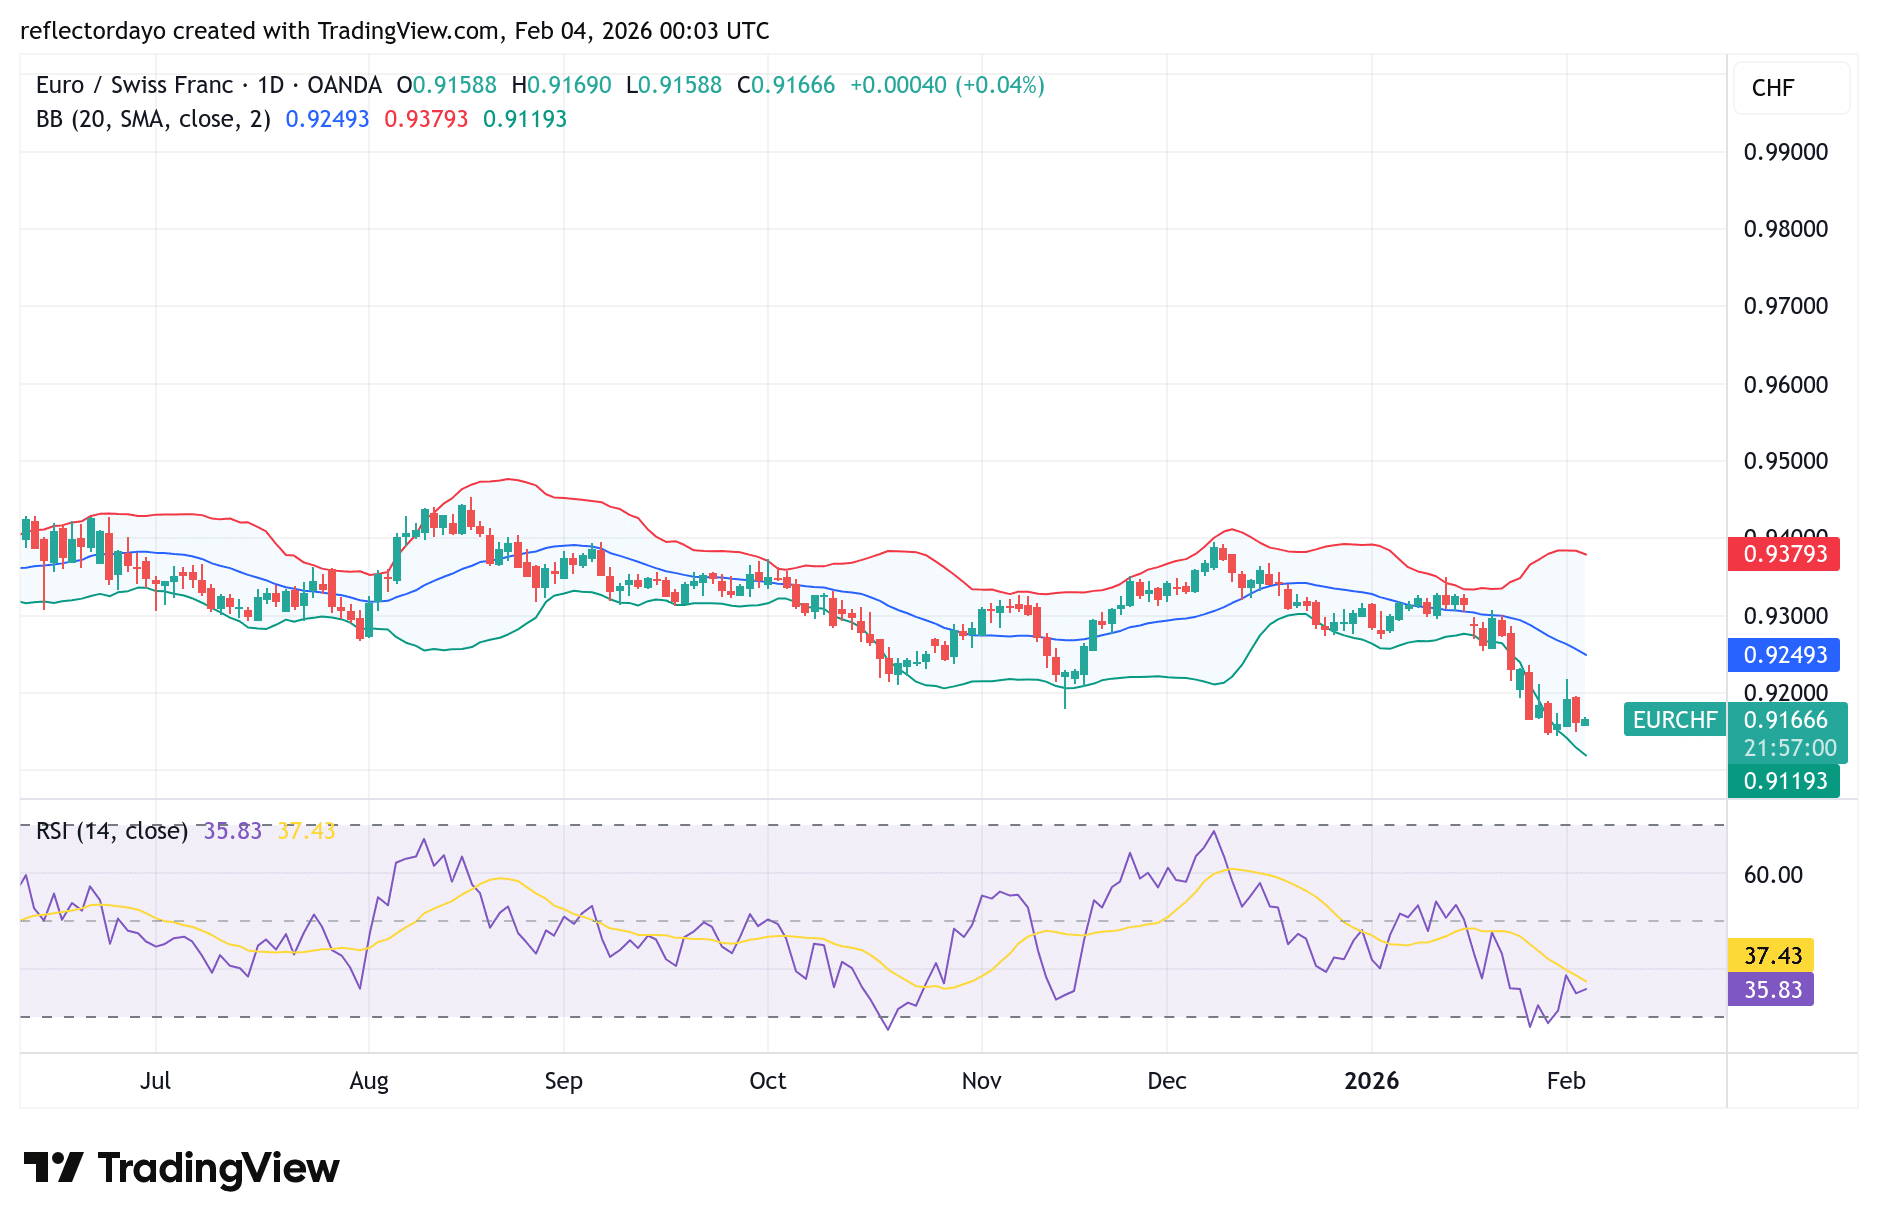
Task: Click the yellow 37.43 RSI value flag
Action: 1770,956
